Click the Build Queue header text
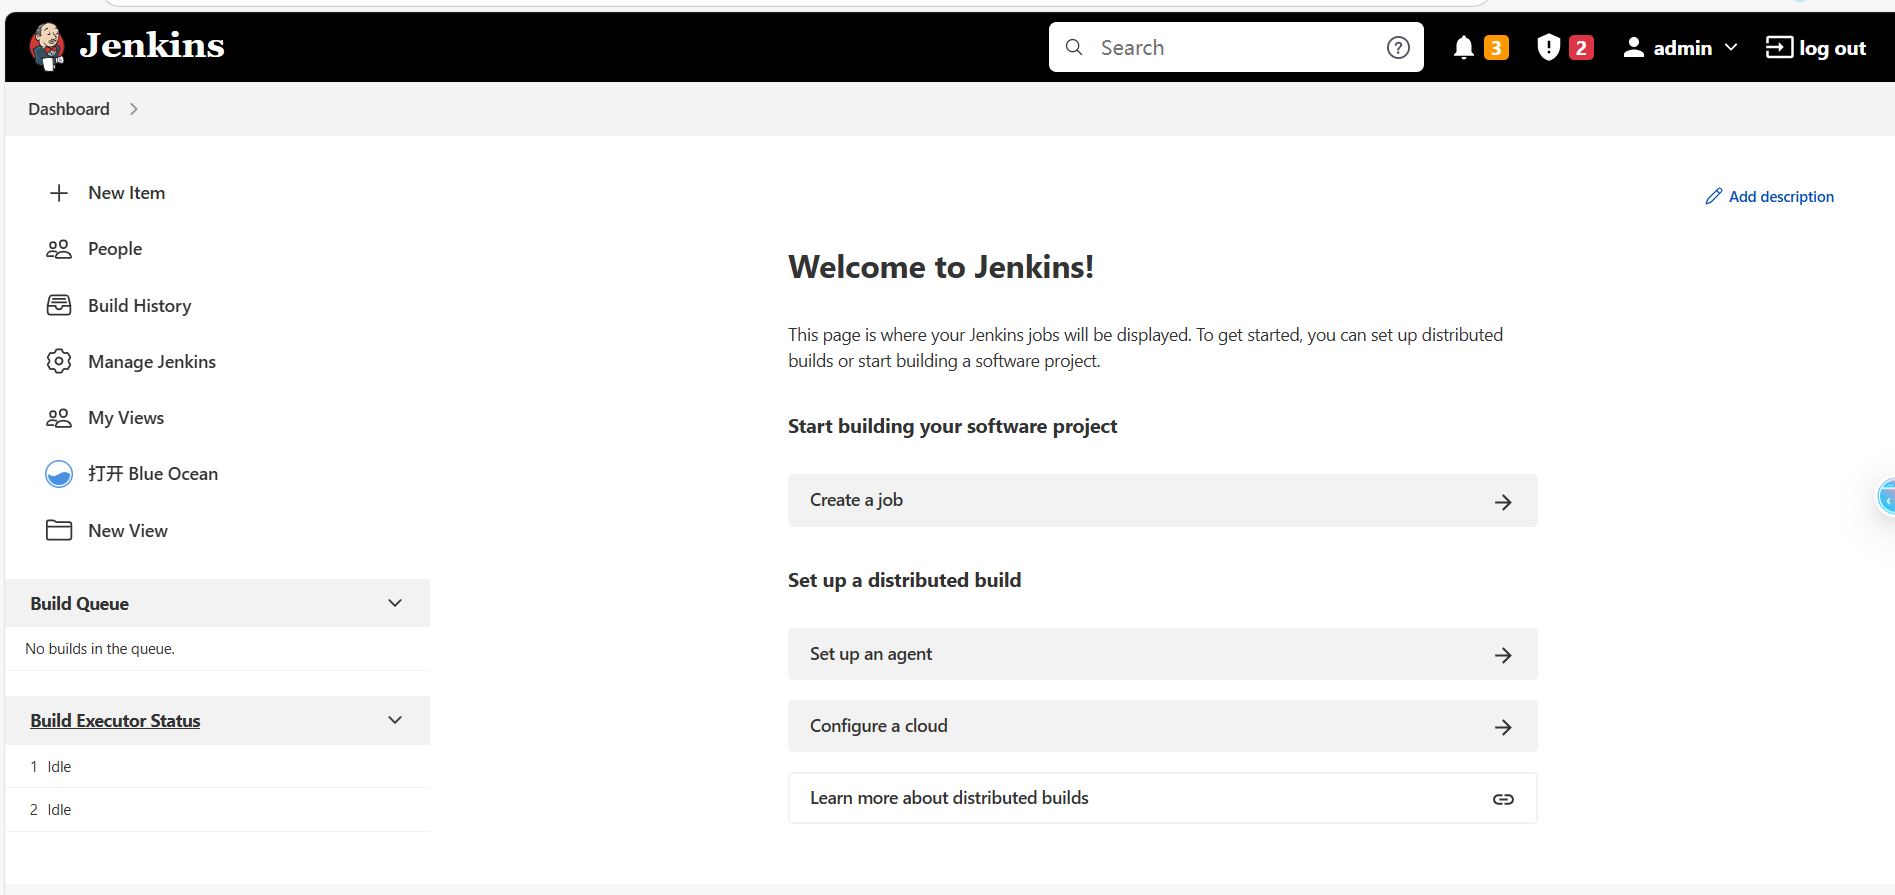This screenshot has height=895, width=1895. 79,604
